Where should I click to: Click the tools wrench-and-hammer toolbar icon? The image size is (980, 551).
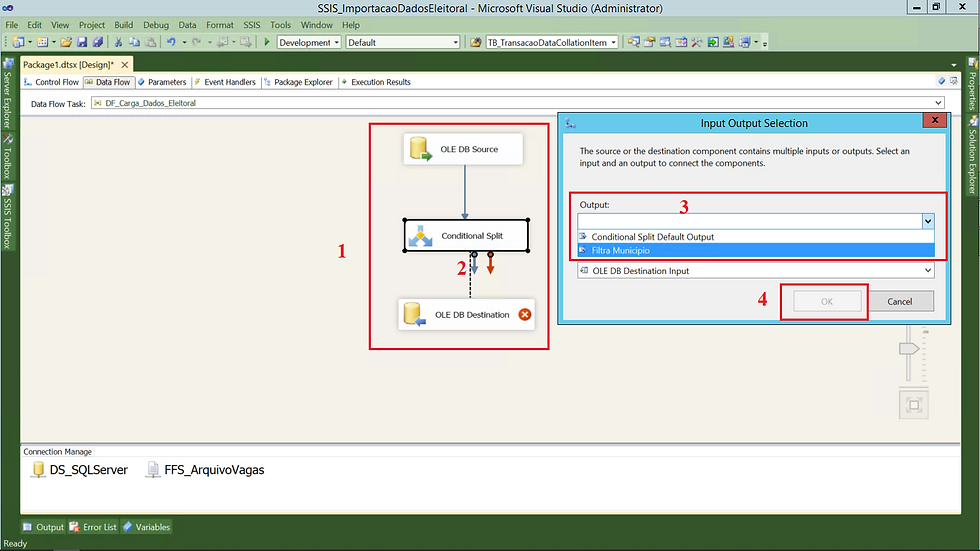point(697,42)
